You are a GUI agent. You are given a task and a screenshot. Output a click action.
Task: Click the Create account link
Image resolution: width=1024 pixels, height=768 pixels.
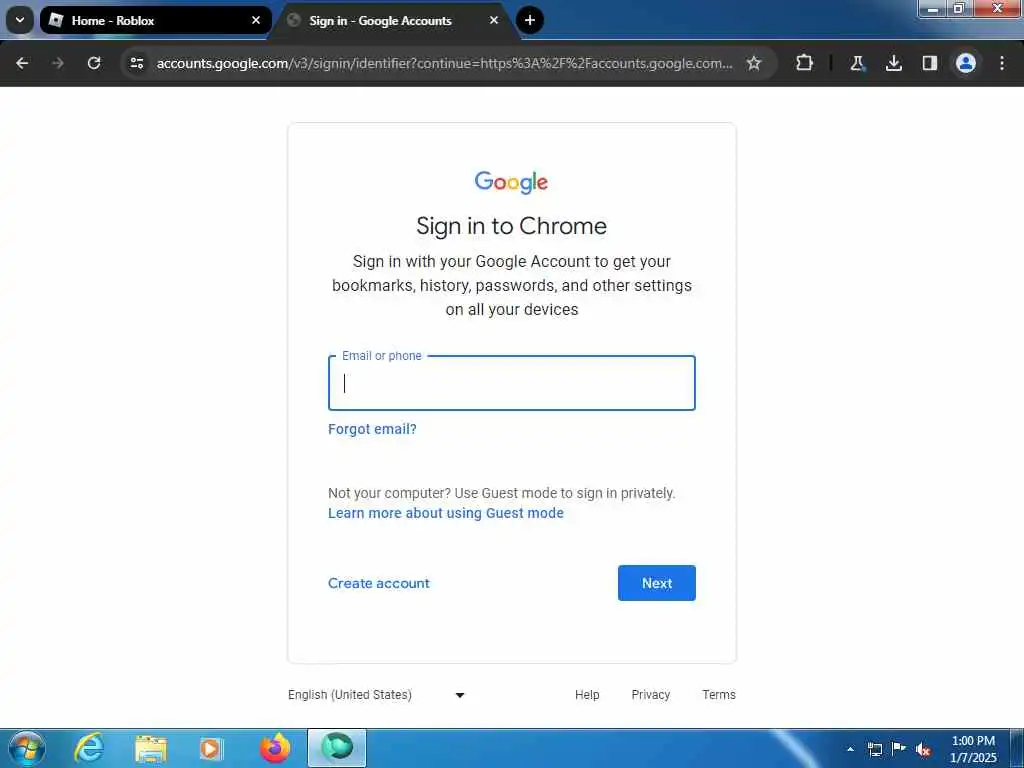(379, 583)
